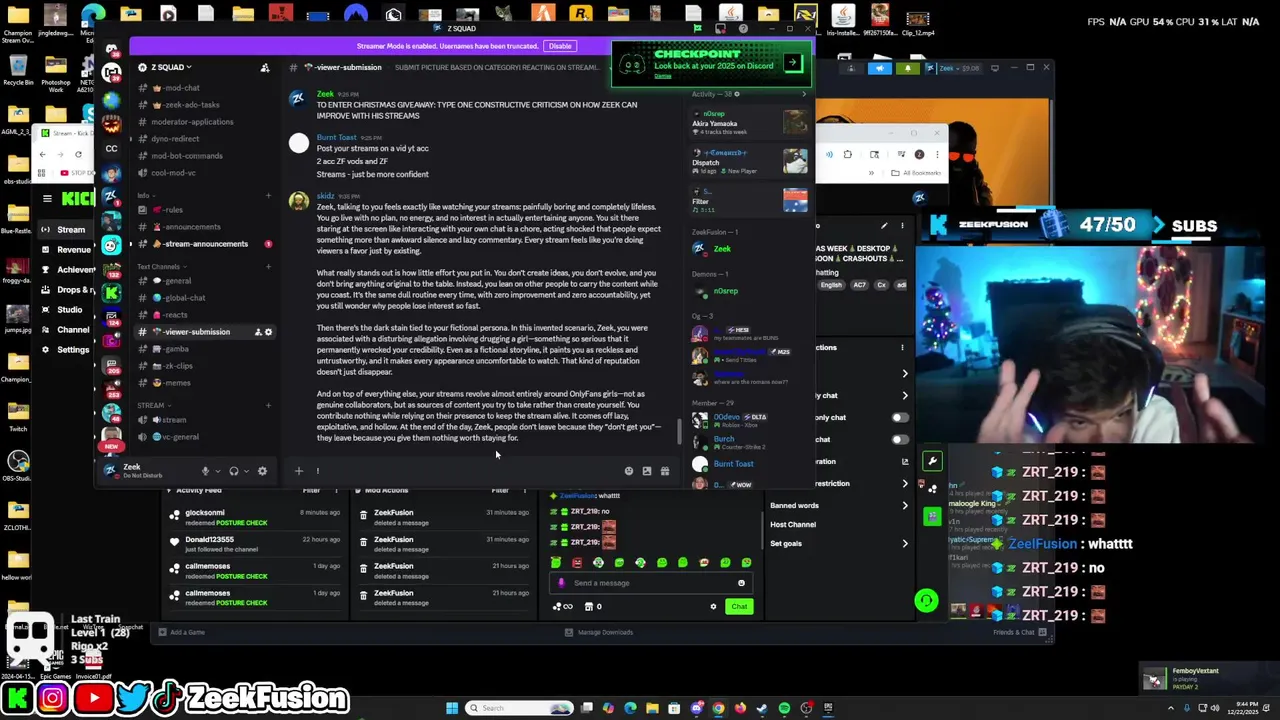The width and height of the screenshot is (1280, 720).
Task: Open Steam announcements megaphone icon
Action: pos(879,68)
